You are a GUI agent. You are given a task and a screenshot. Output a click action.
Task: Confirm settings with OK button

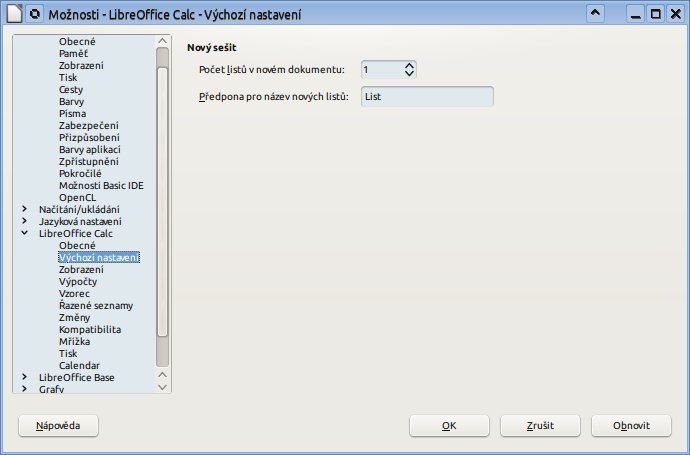tap(449, 426)
